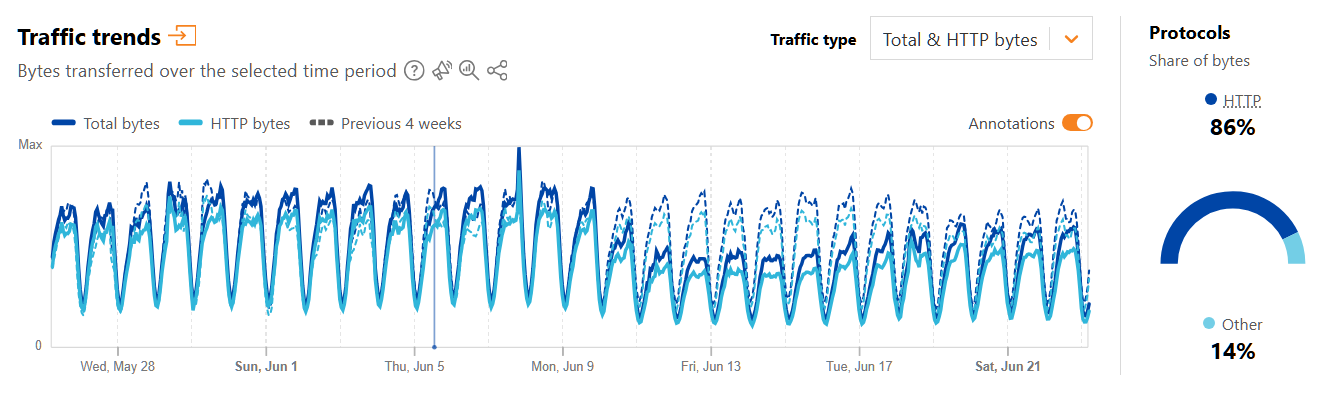Click the megaphone announcement icon
The width and height of the screenshot is (1332, 399).
click(442, 70)
